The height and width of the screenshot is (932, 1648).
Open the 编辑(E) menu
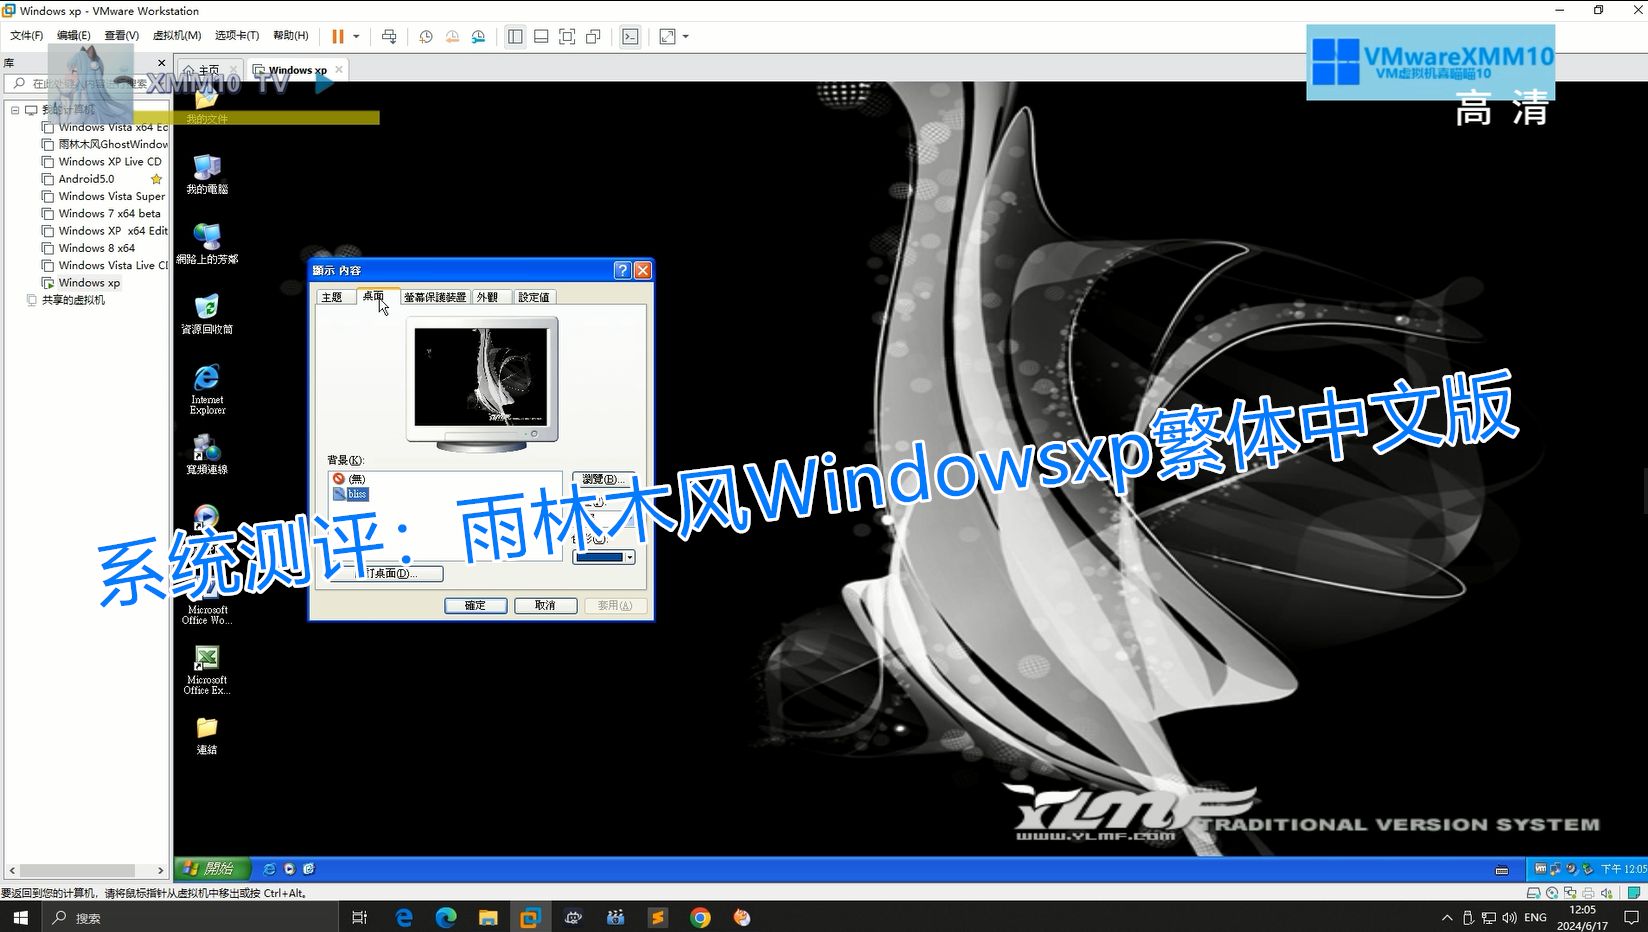[73, 35]
